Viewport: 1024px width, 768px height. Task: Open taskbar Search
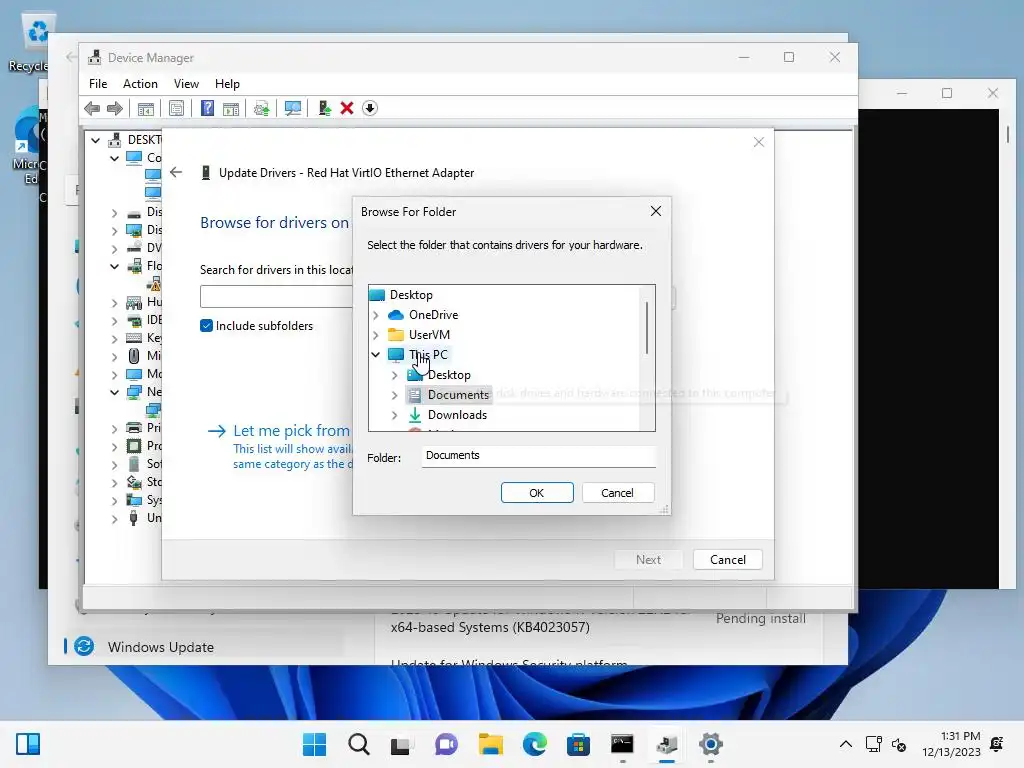(x=359, y=744)
